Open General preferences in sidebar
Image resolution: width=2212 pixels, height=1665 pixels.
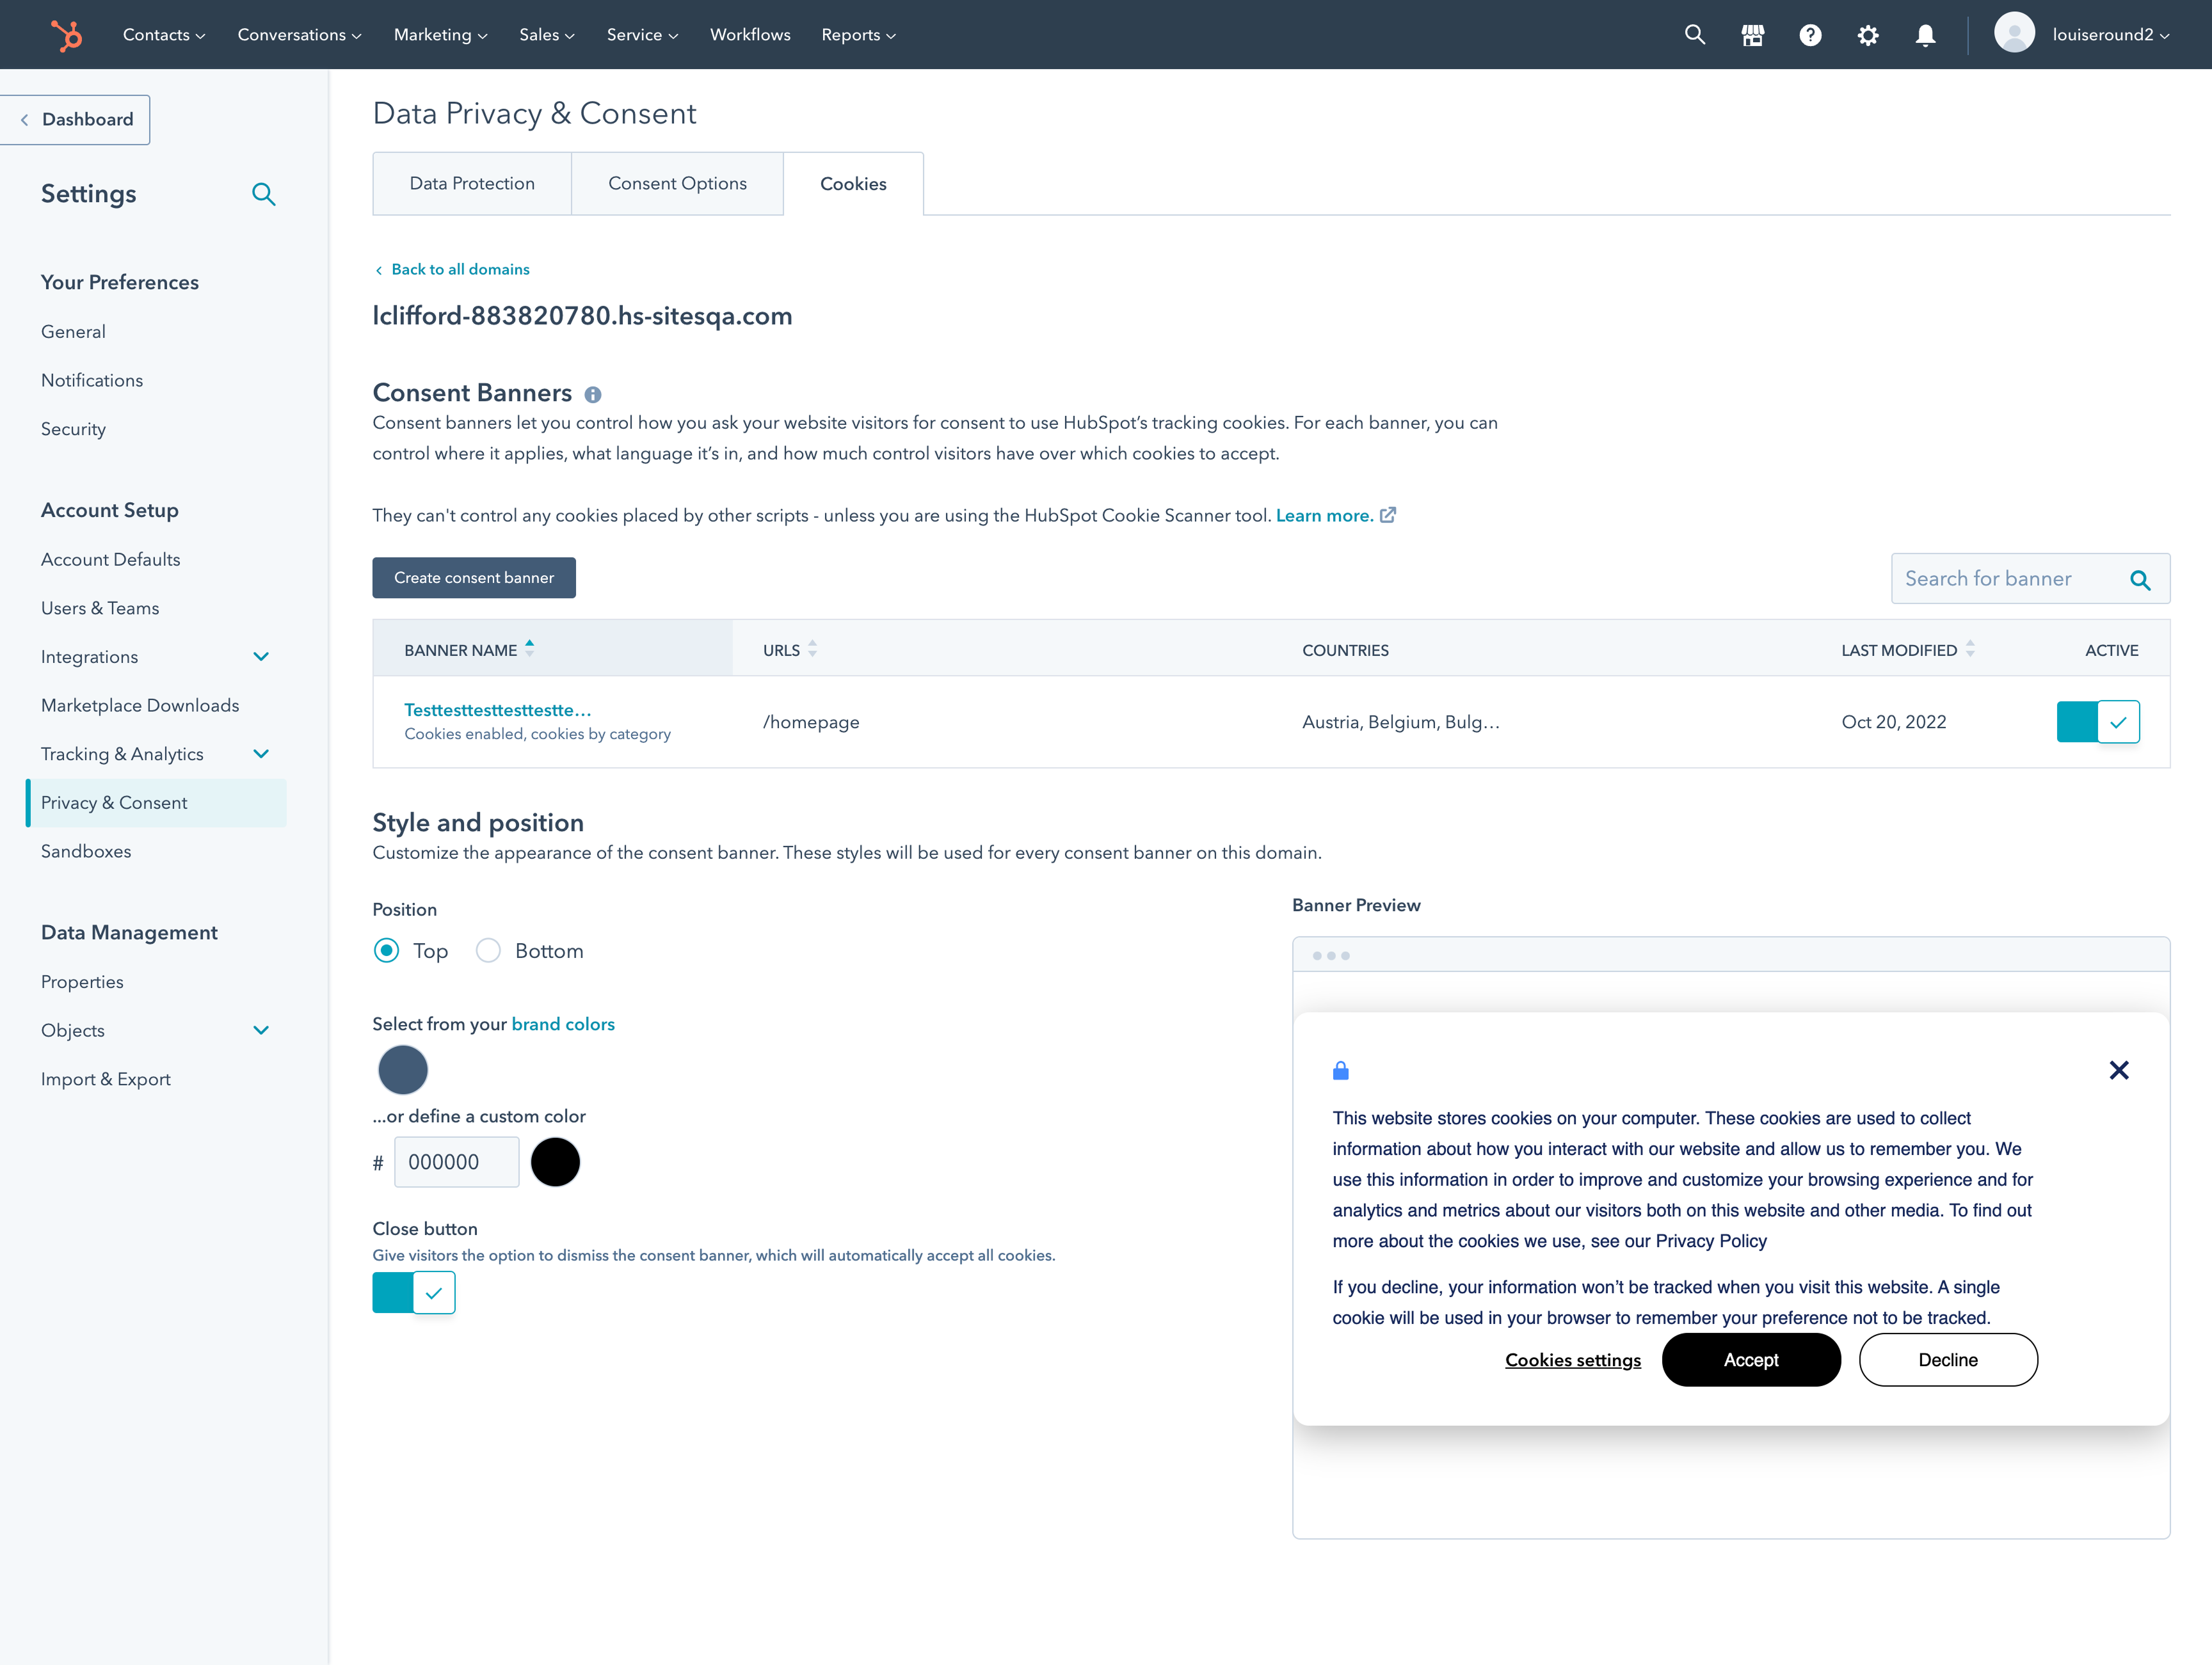click(x=73, y=332)
